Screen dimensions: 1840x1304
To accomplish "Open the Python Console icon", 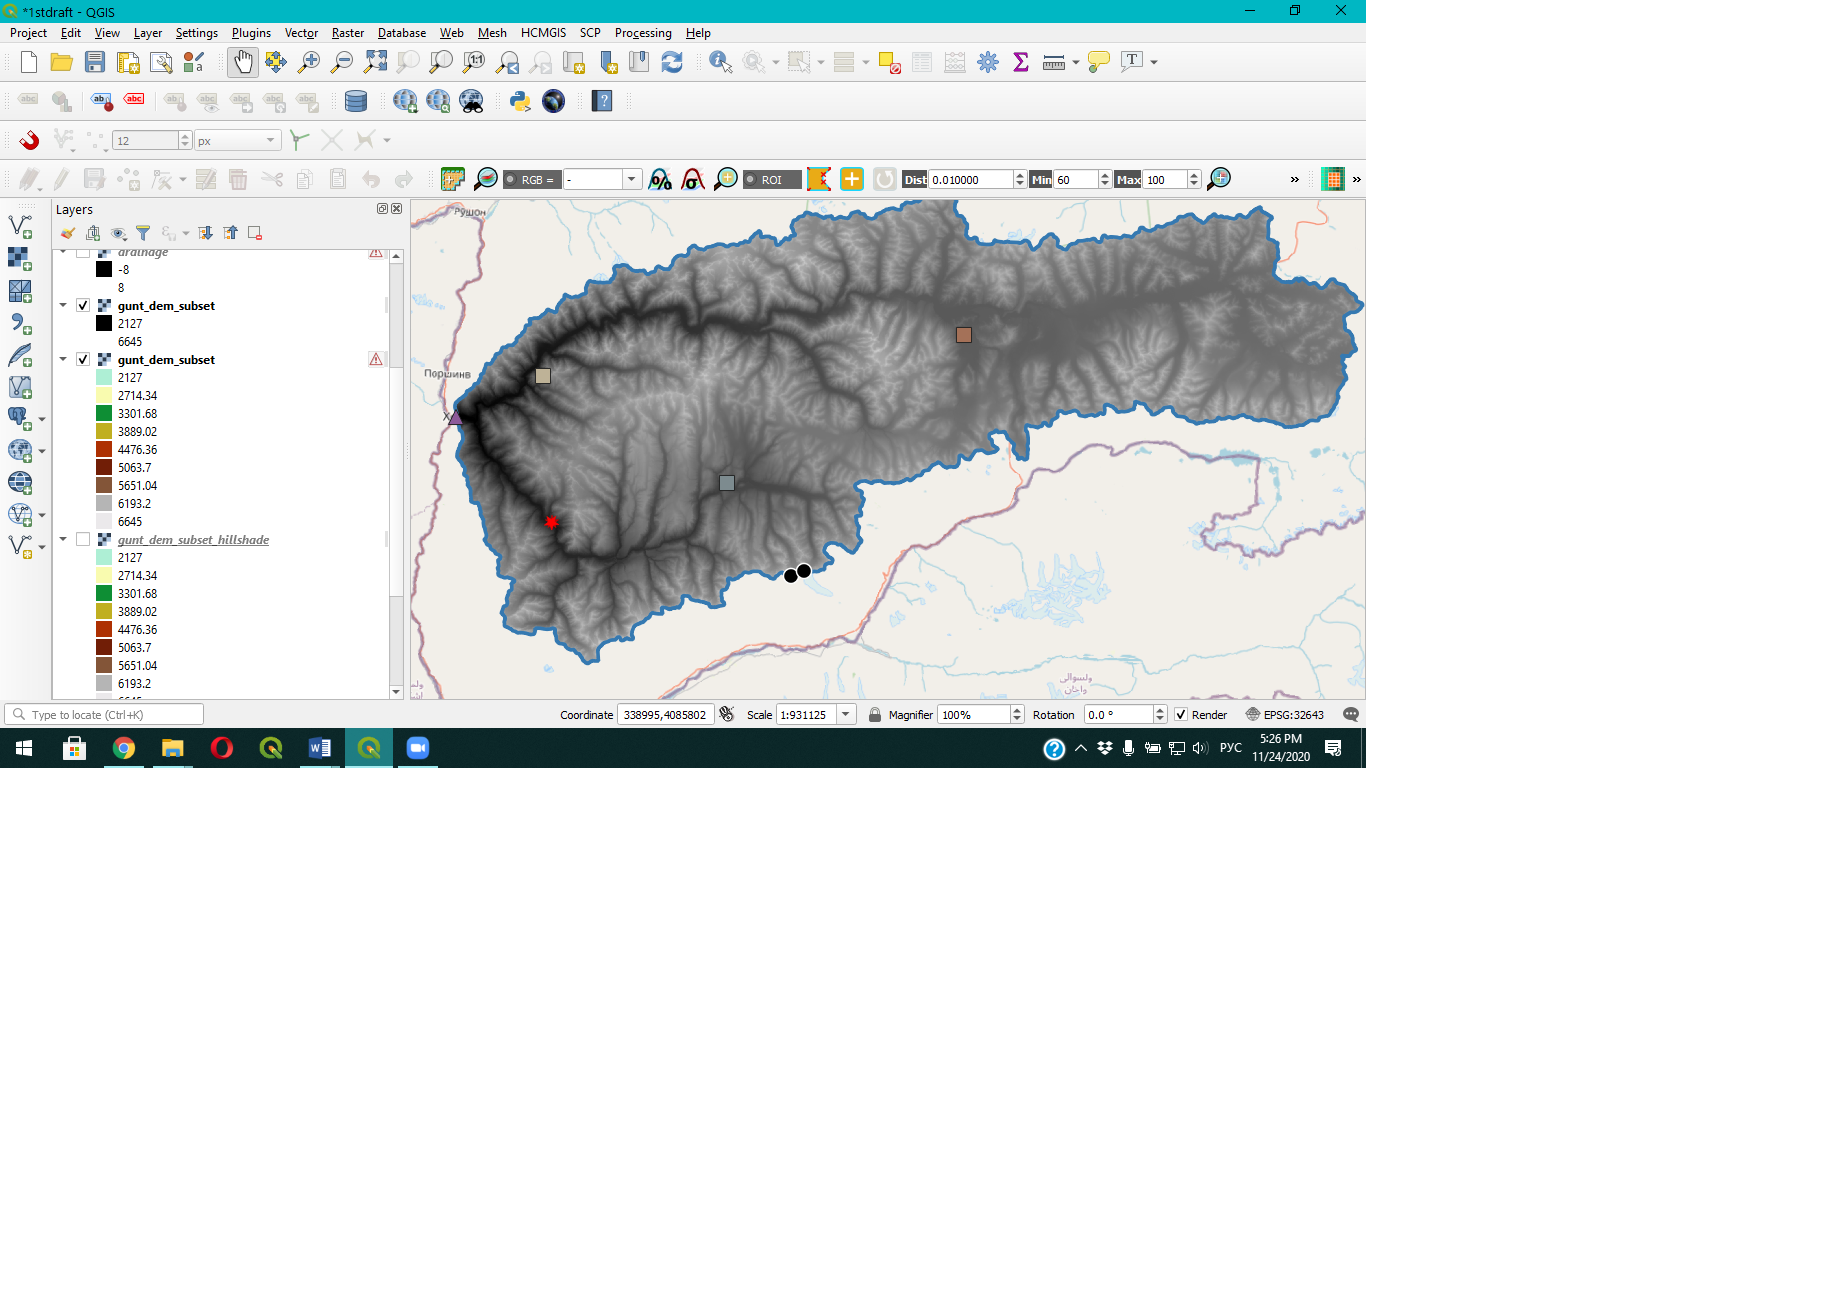I will [520, 101].
